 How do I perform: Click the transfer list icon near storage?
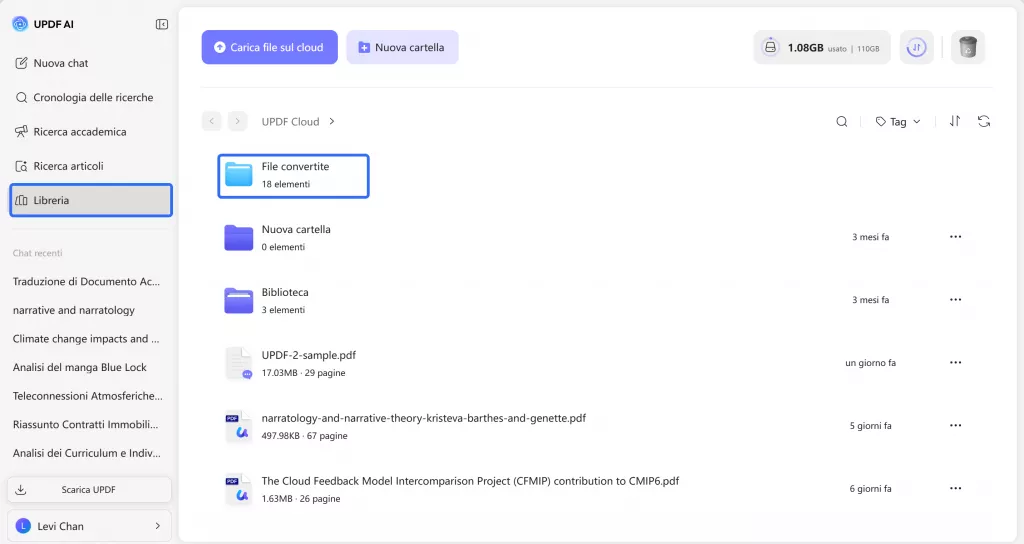917,47
